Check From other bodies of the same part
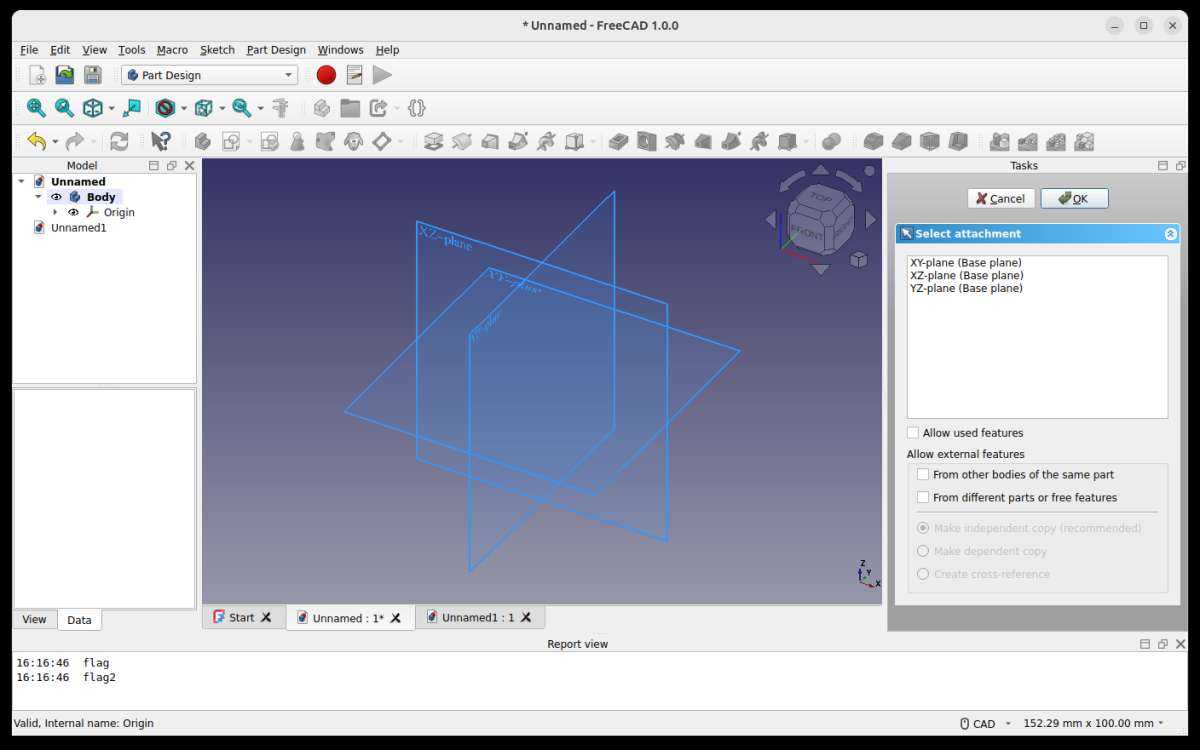1200x750 pixels. [x=923, y=475]
